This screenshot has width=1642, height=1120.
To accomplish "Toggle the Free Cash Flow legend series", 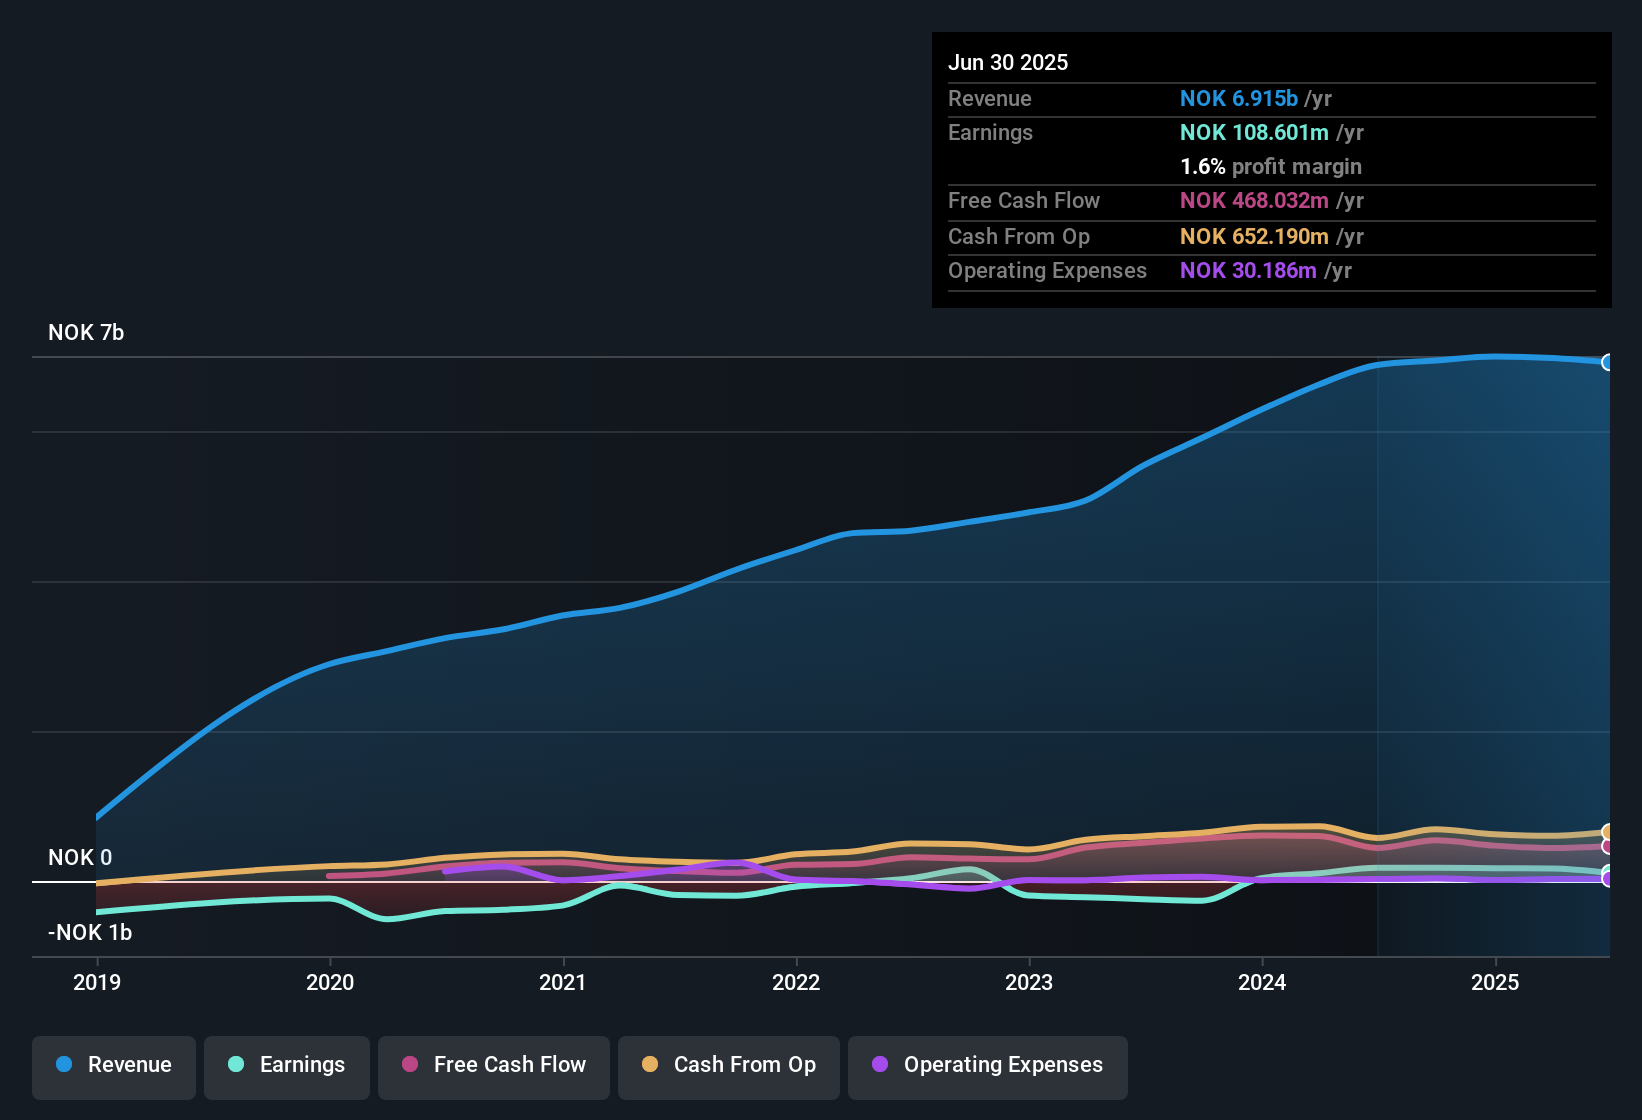I will (x=494, y=1067).
